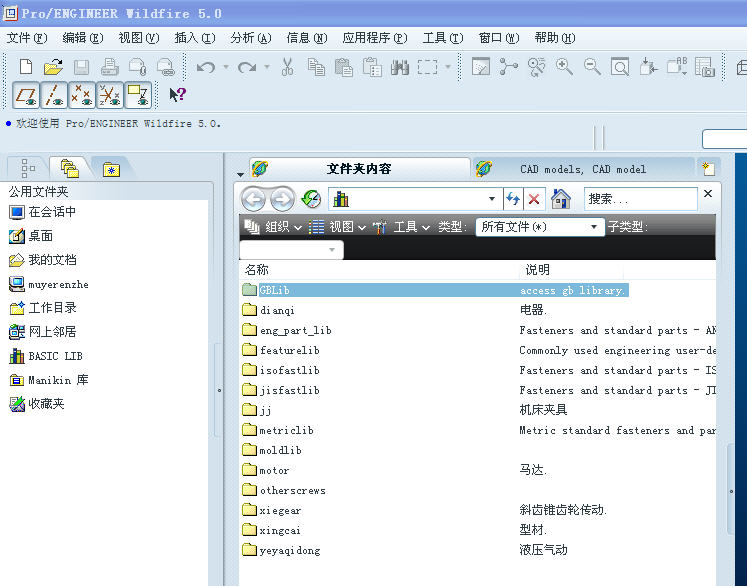Click the Cut scissors icon
The image size is (747, 586).
point(287,67)
